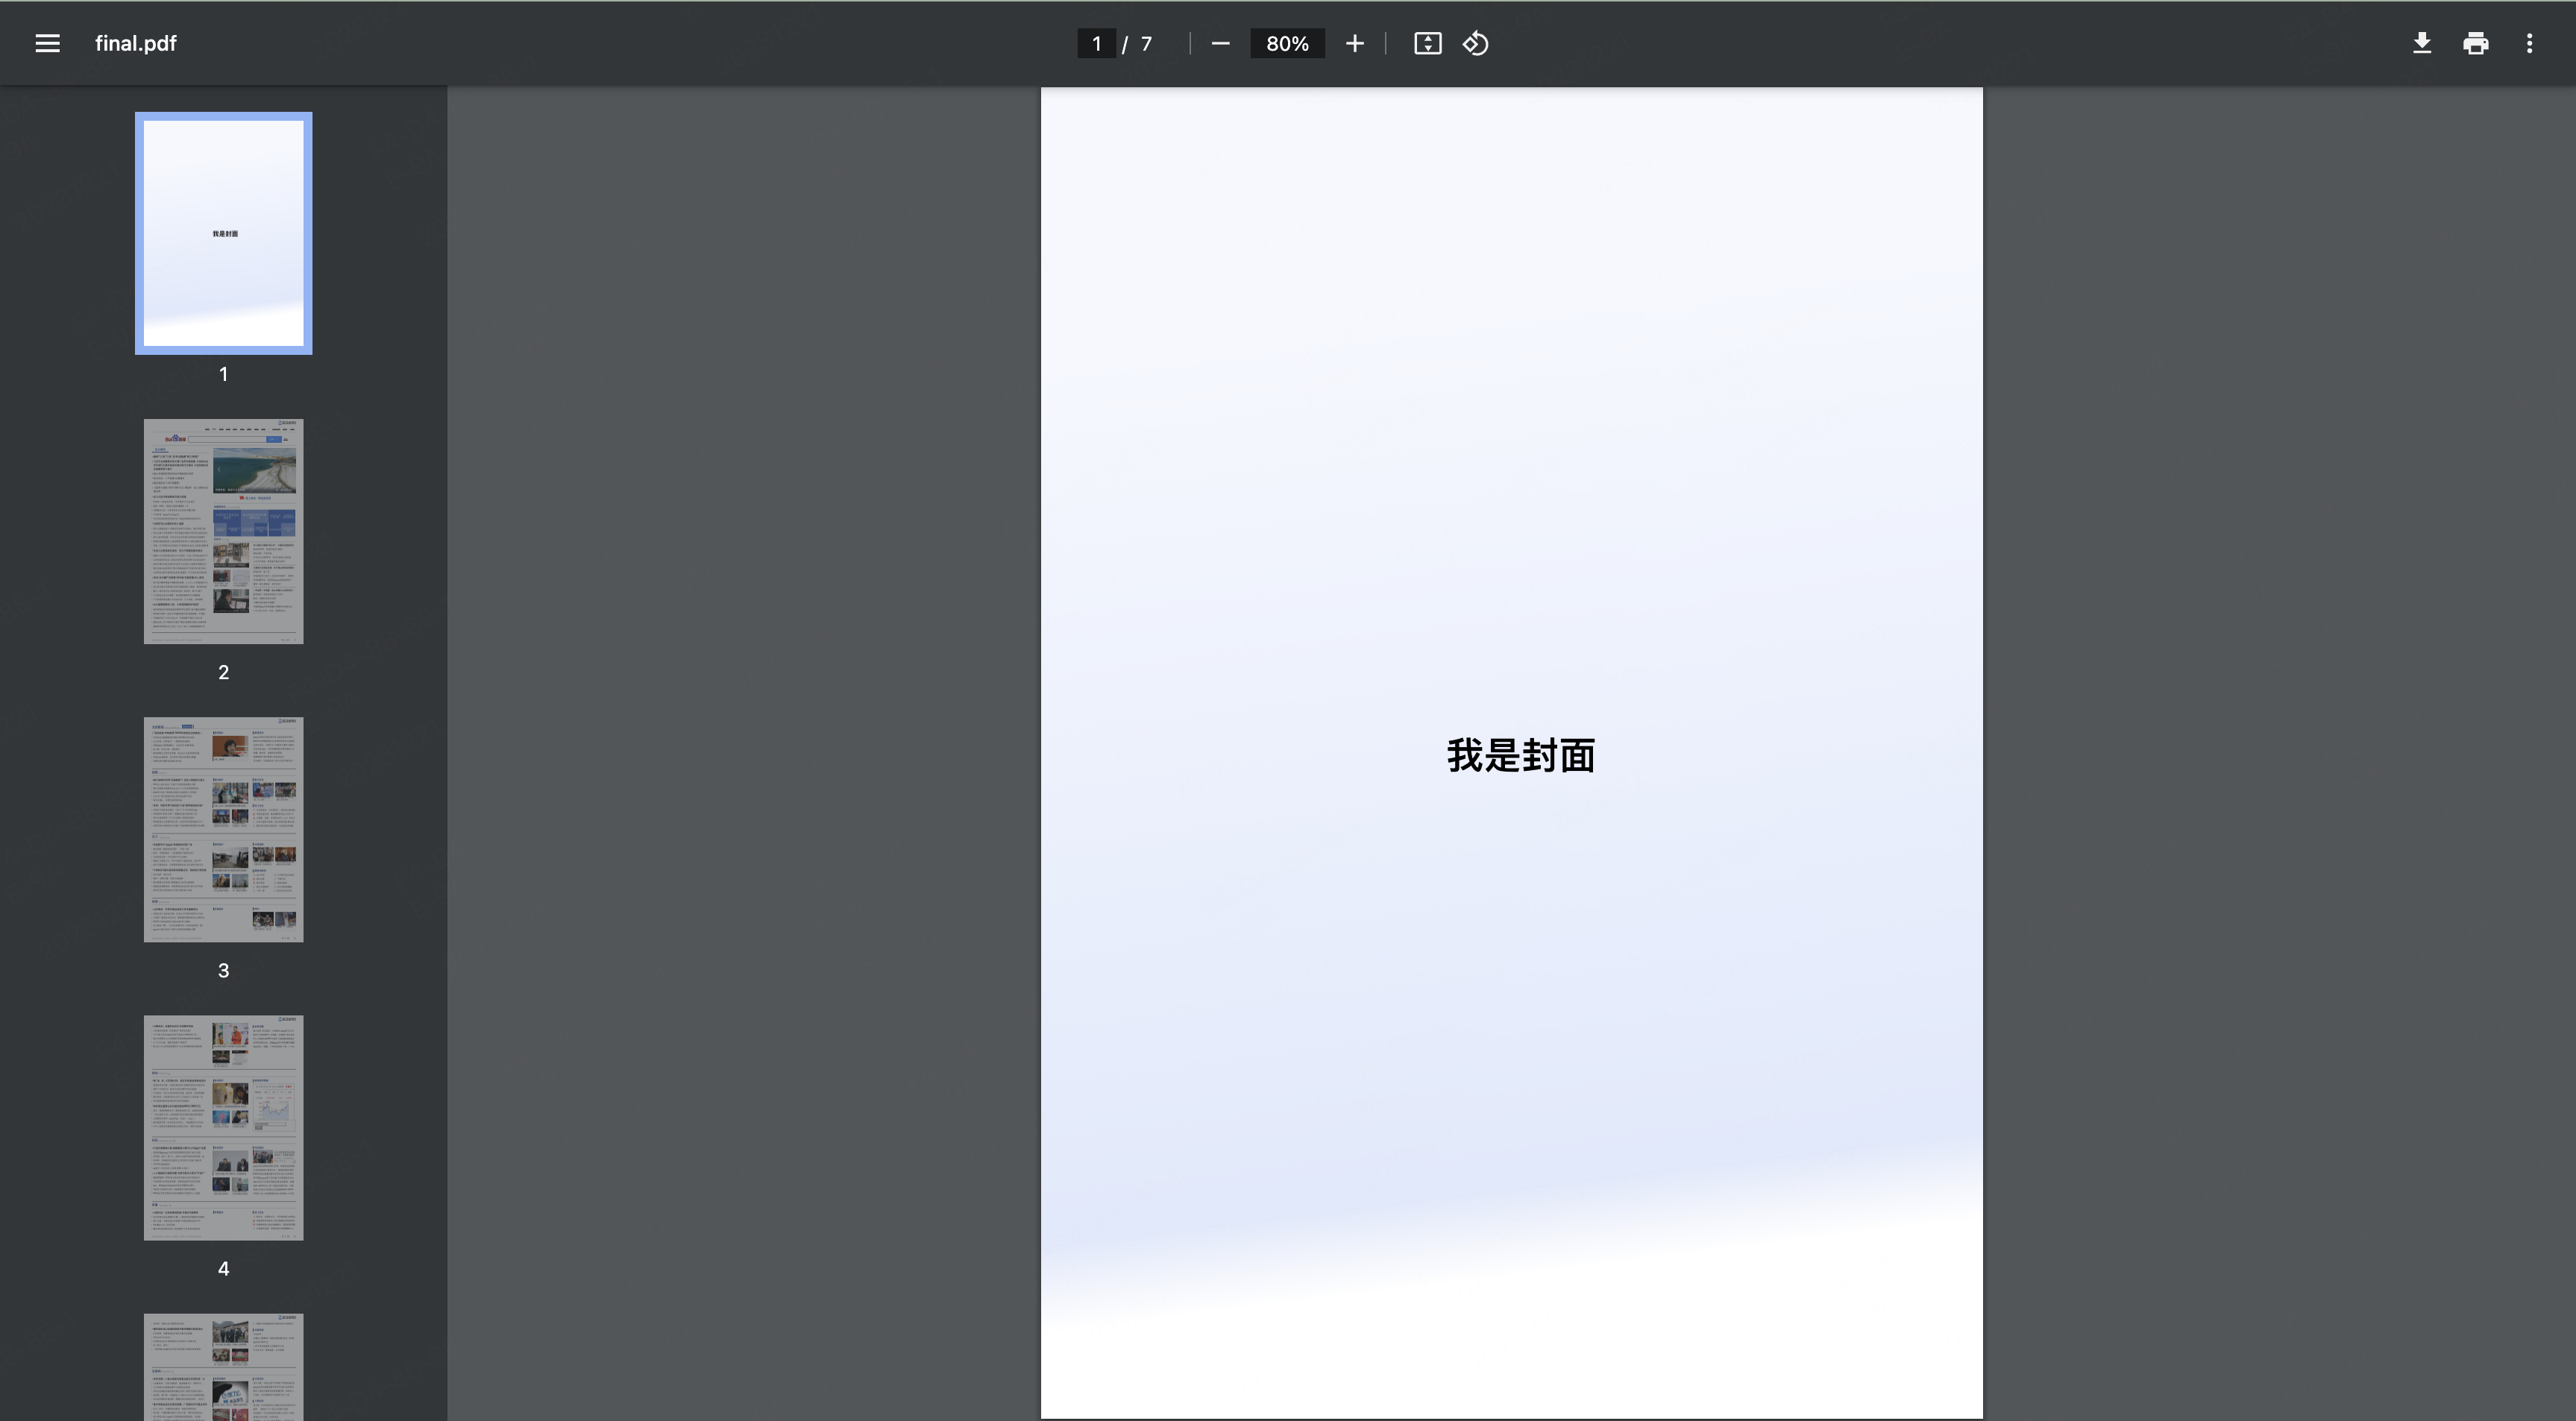Click the total page count 7
Viewport: 2576px width, 1421px height.
pyautogui.click(x=1146, y=43)
